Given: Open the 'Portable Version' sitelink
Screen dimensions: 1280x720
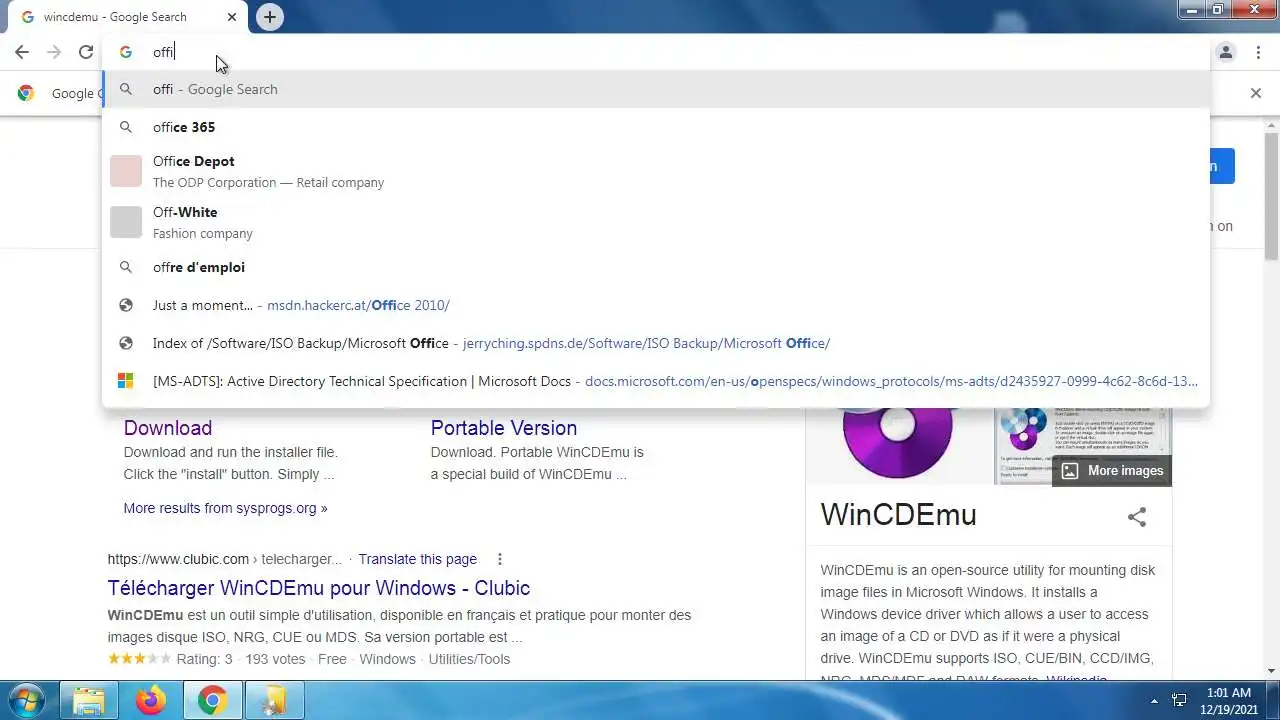Looking at the screenshot, I should (504, 428).
